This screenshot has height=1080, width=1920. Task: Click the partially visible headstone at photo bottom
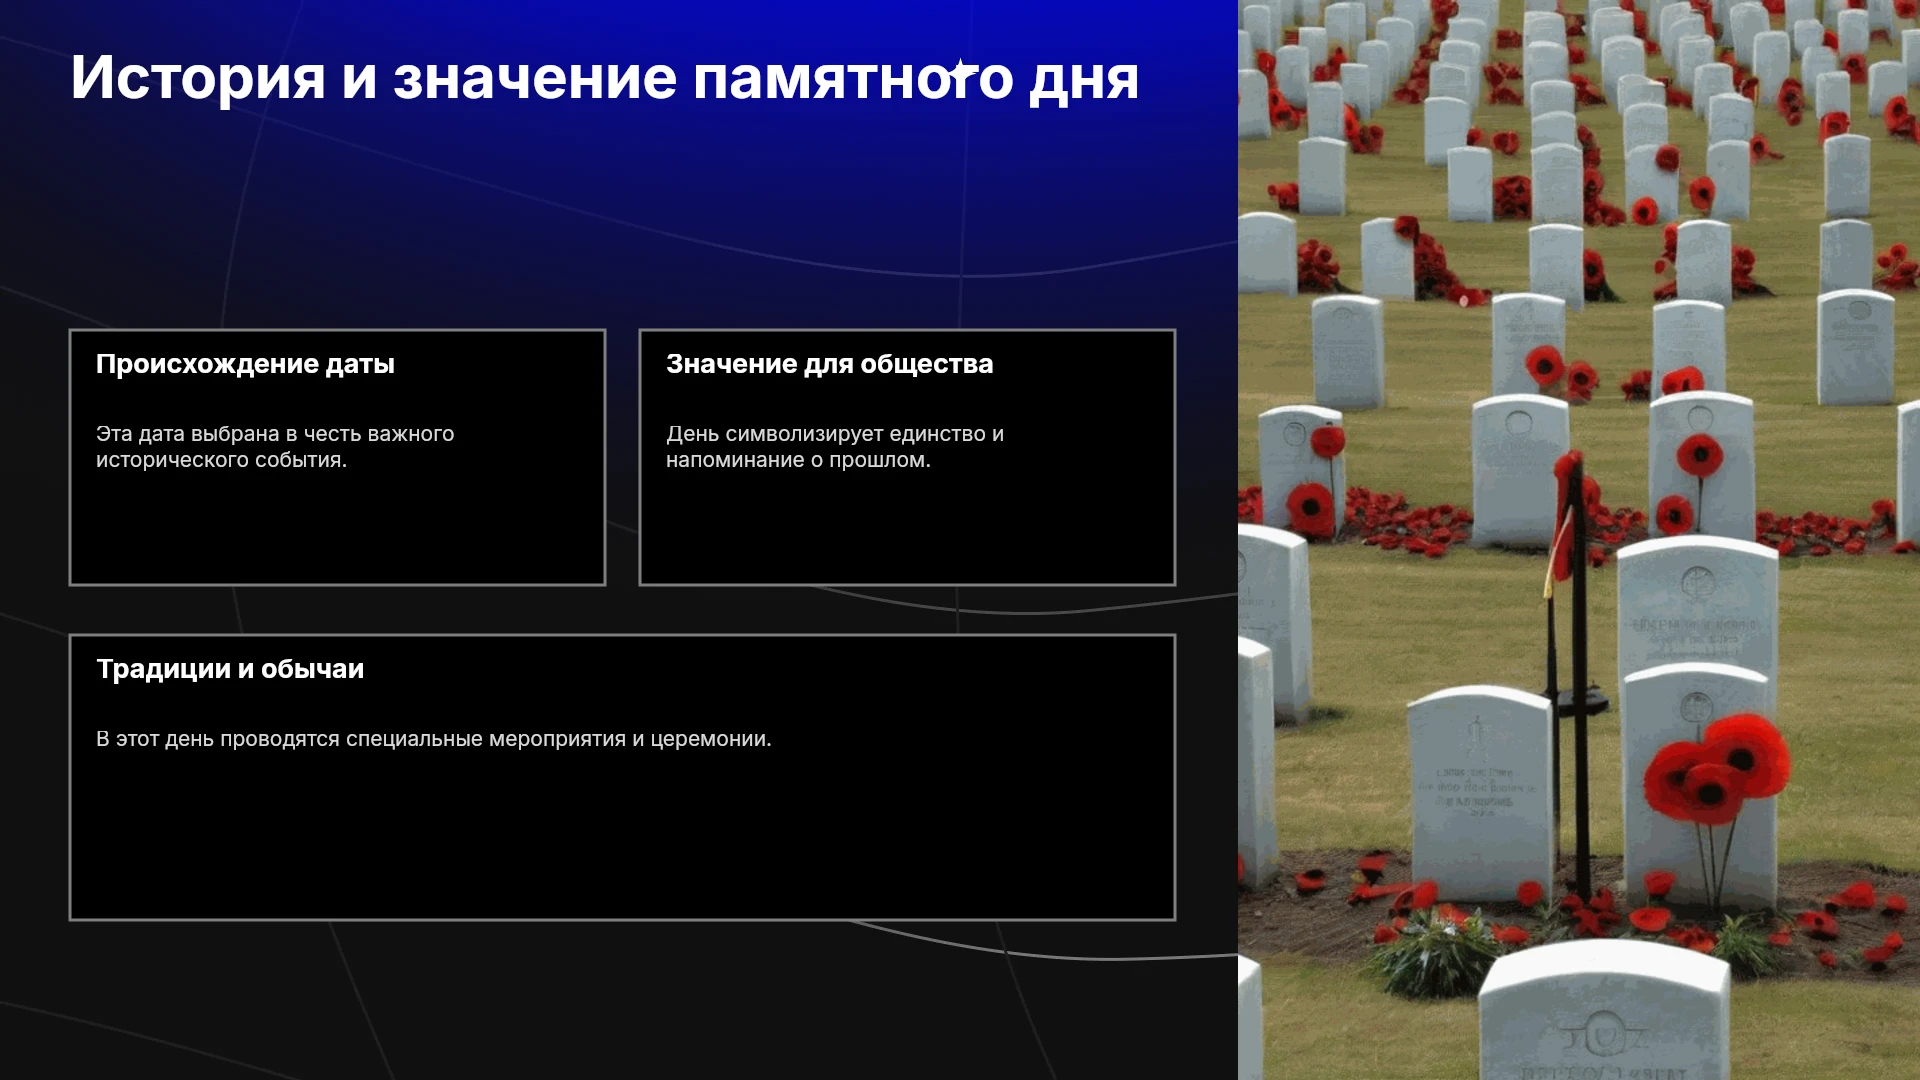point(1604,1010)
